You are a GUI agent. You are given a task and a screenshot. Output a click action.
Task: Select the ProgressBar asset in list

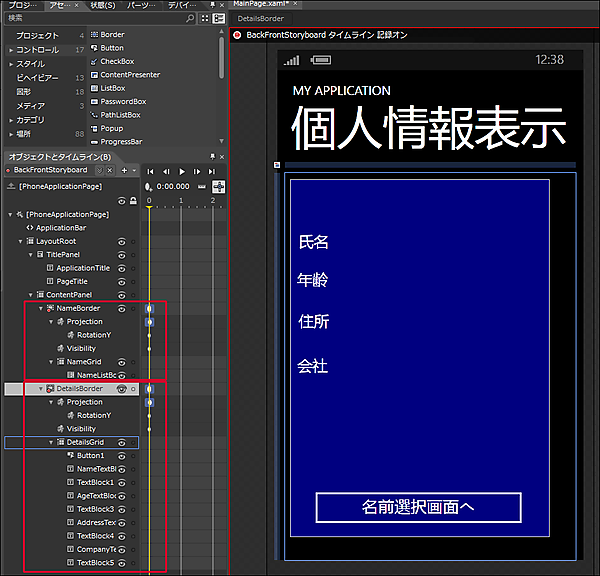pyautogui.click(x=121, y=141)
